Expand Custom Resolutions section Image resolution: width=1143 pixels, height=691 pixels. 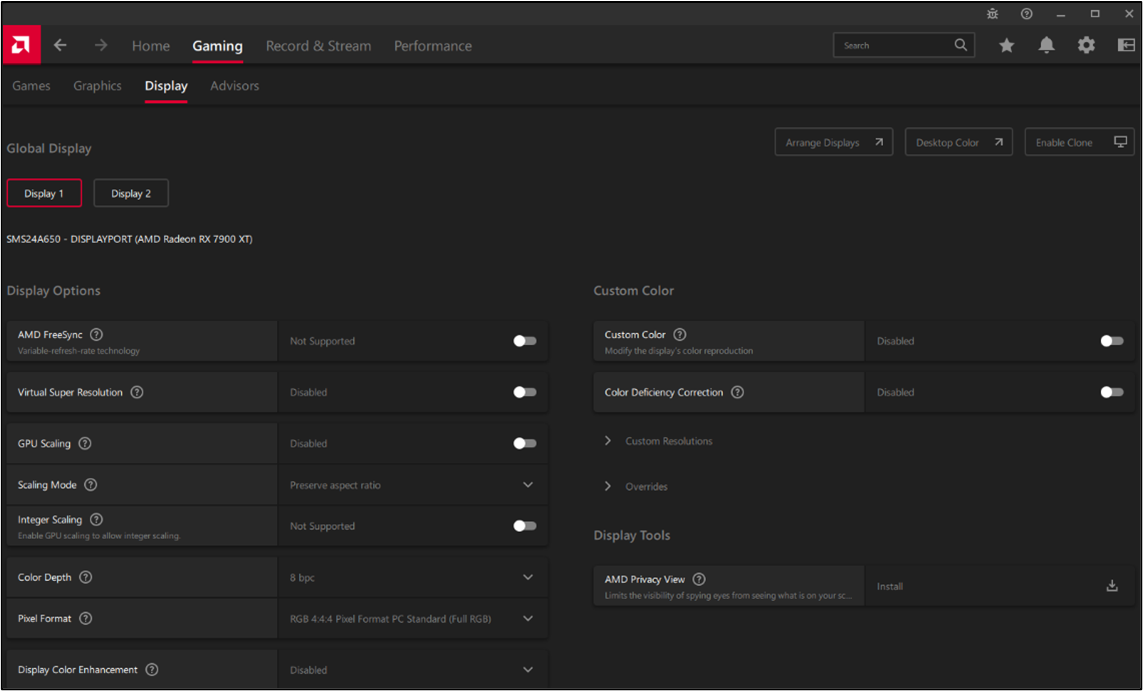(x=658, y=441)
